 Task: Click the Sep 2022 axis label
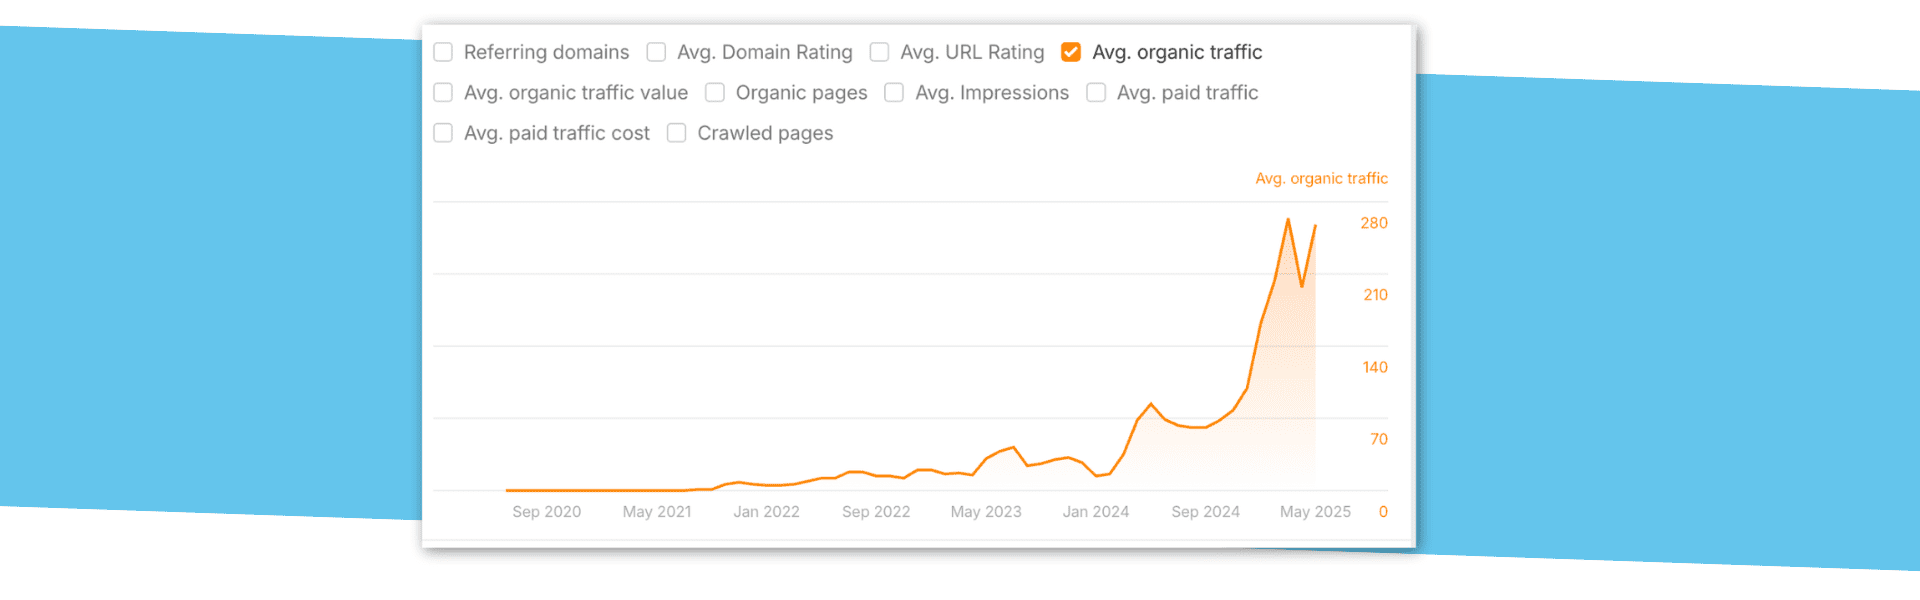point(876,511)
